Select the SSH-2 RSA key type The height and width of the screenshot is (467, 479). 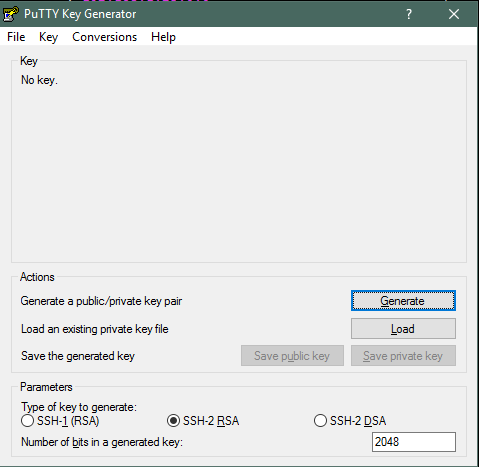203,421
